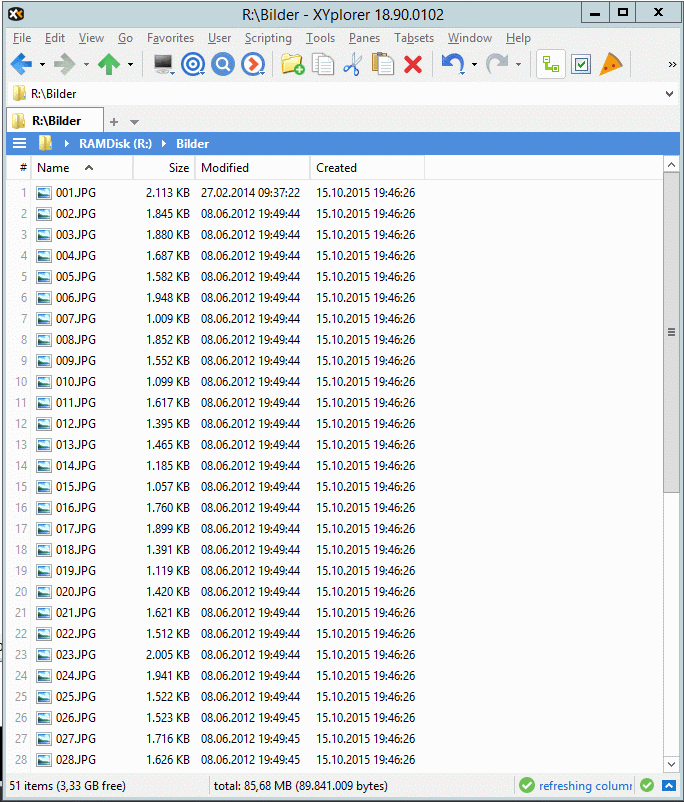
Task: Open the Scripting menu
Action: (268, 38)
